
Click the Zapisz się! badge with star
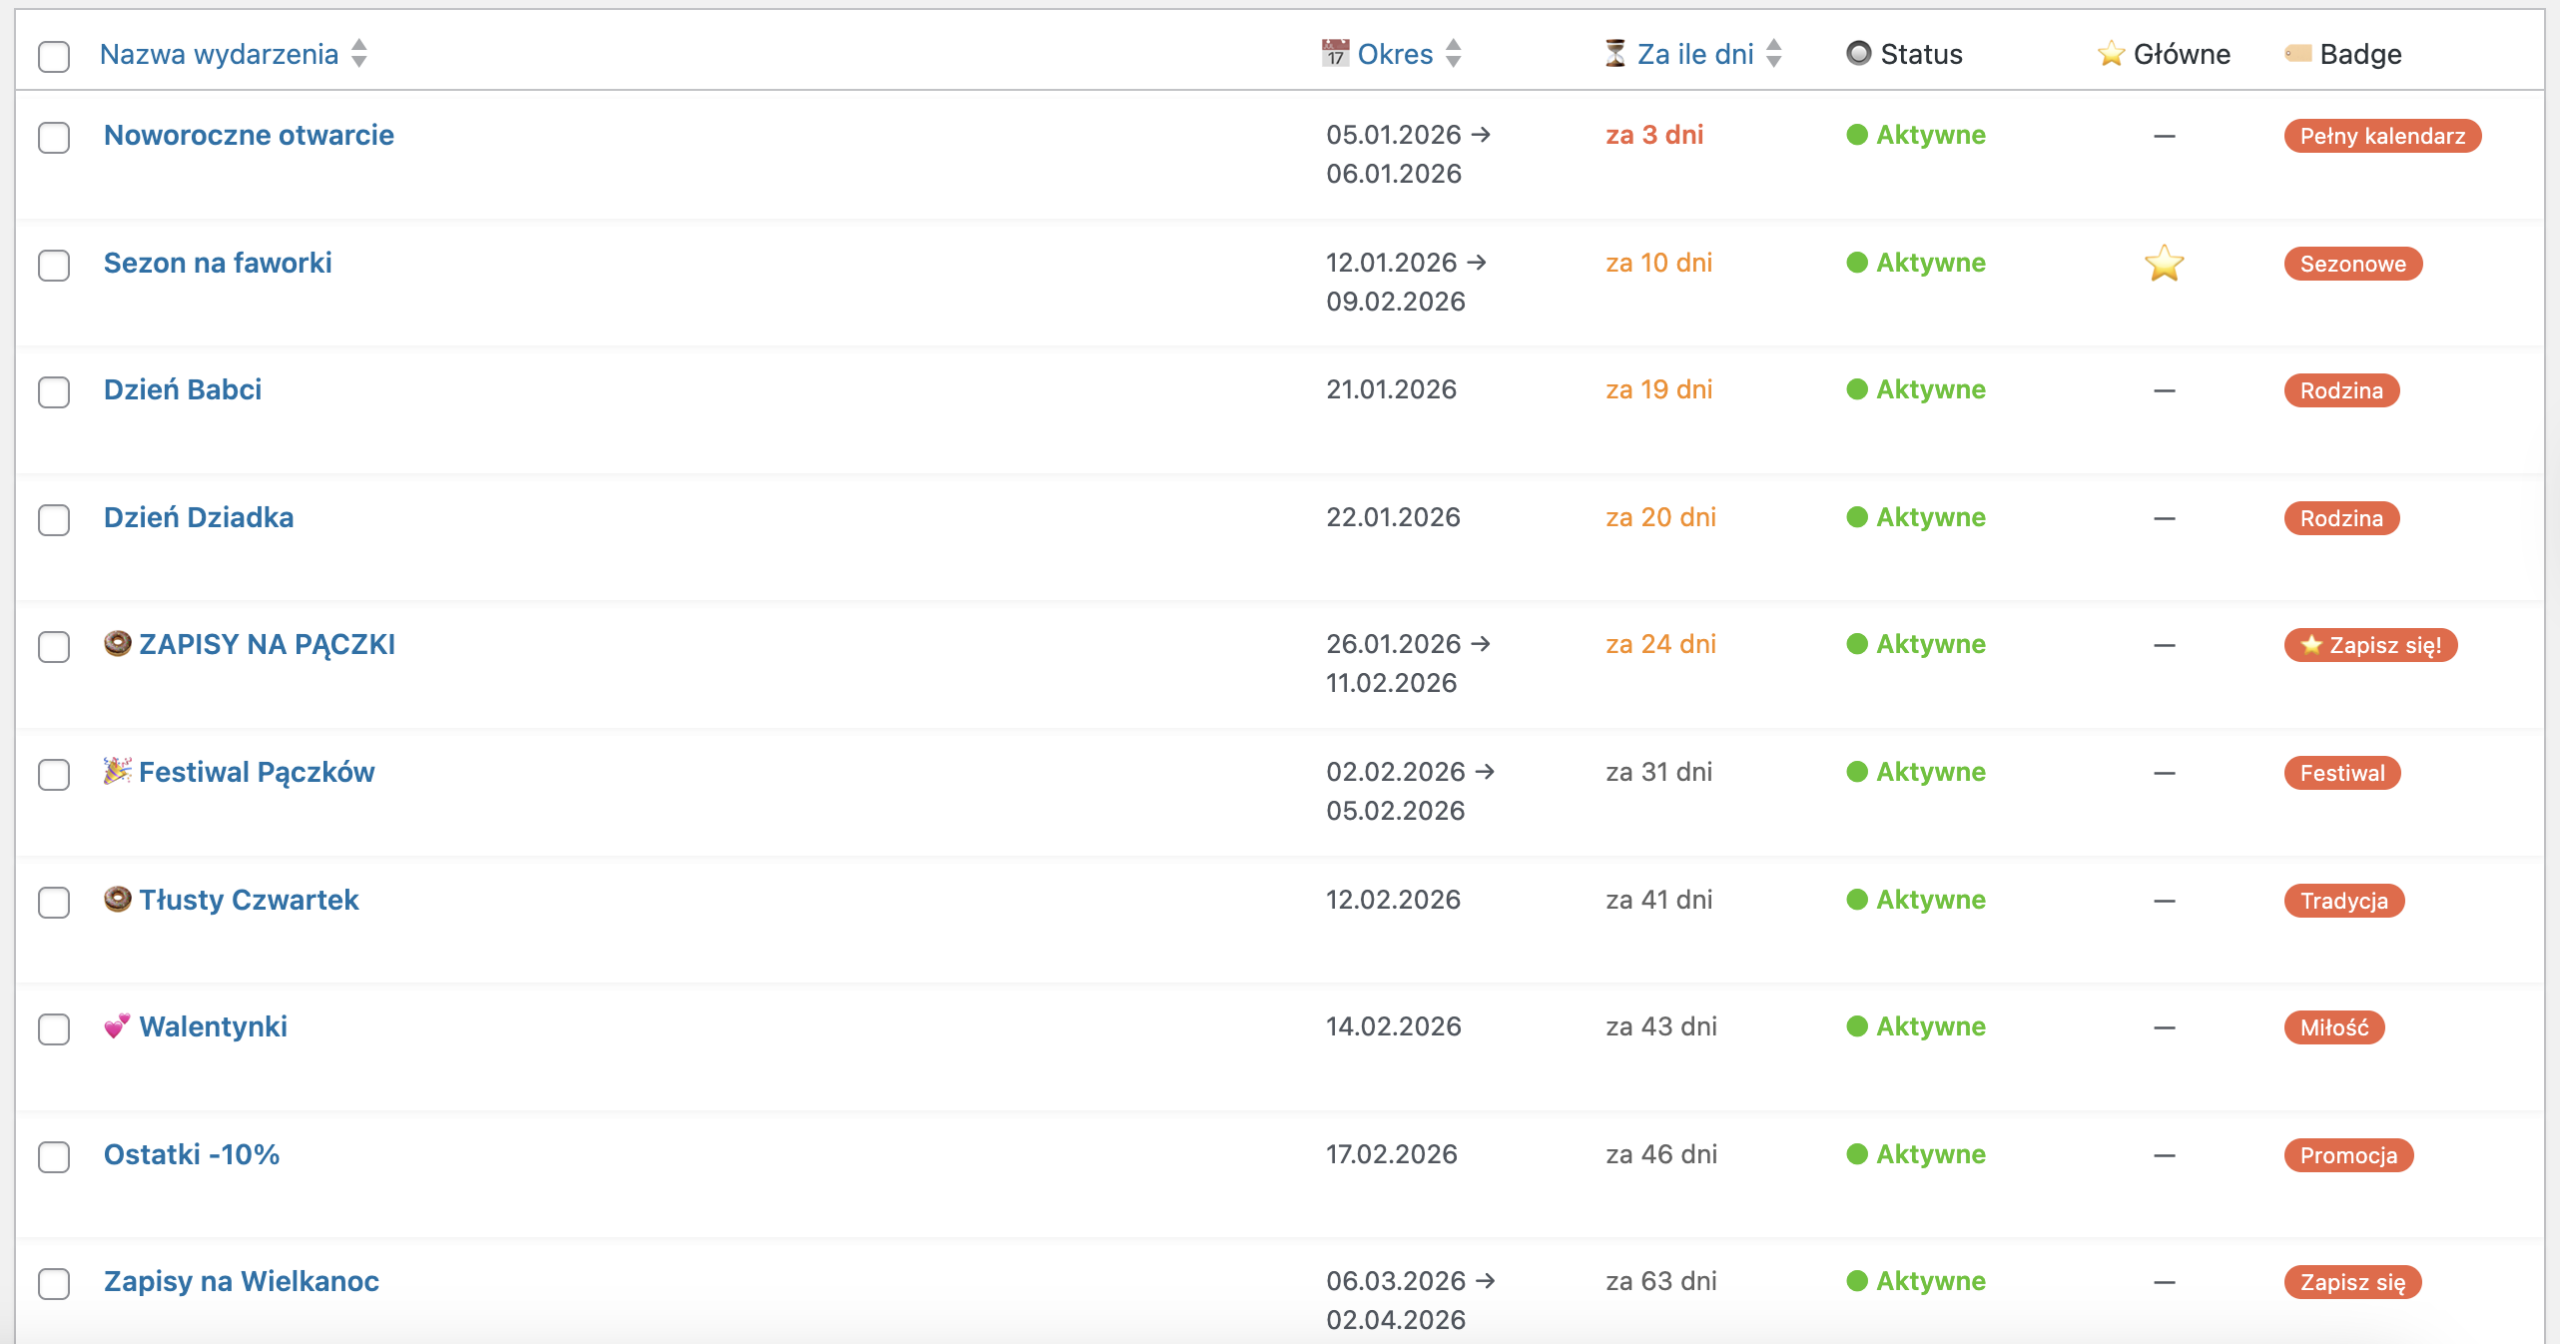click(2370, 645)
